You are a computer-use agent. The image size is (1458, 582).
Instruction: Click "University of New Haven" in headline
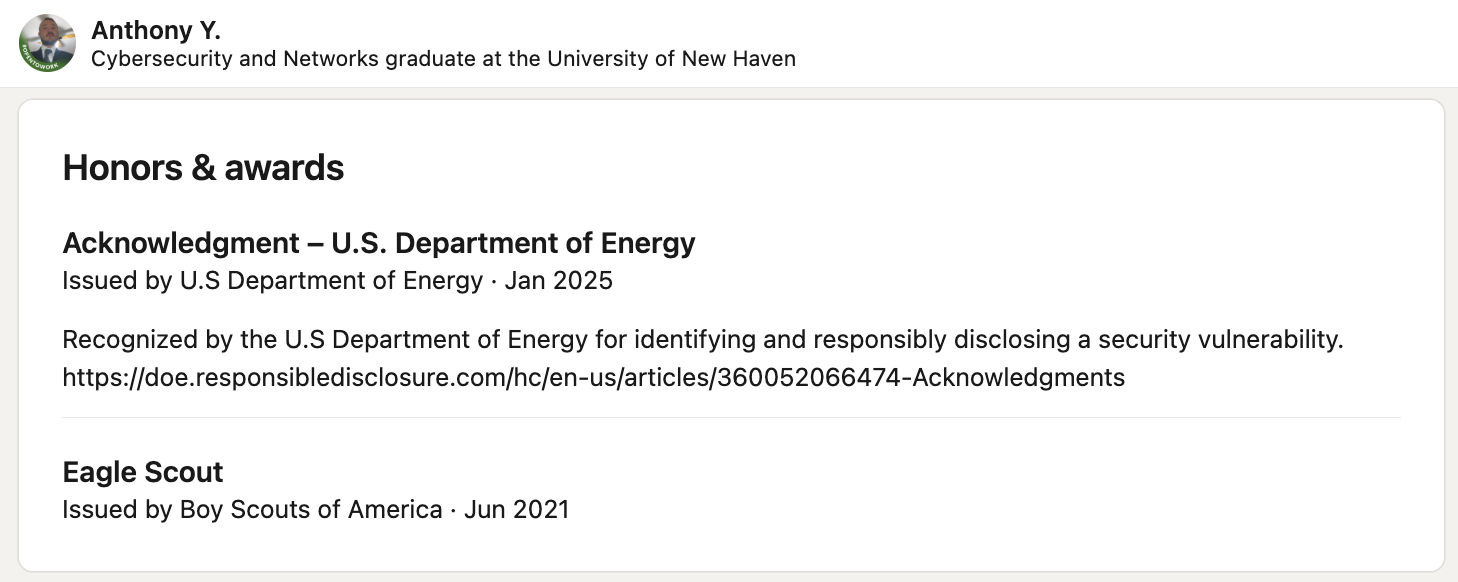click(x=673, y=59)
